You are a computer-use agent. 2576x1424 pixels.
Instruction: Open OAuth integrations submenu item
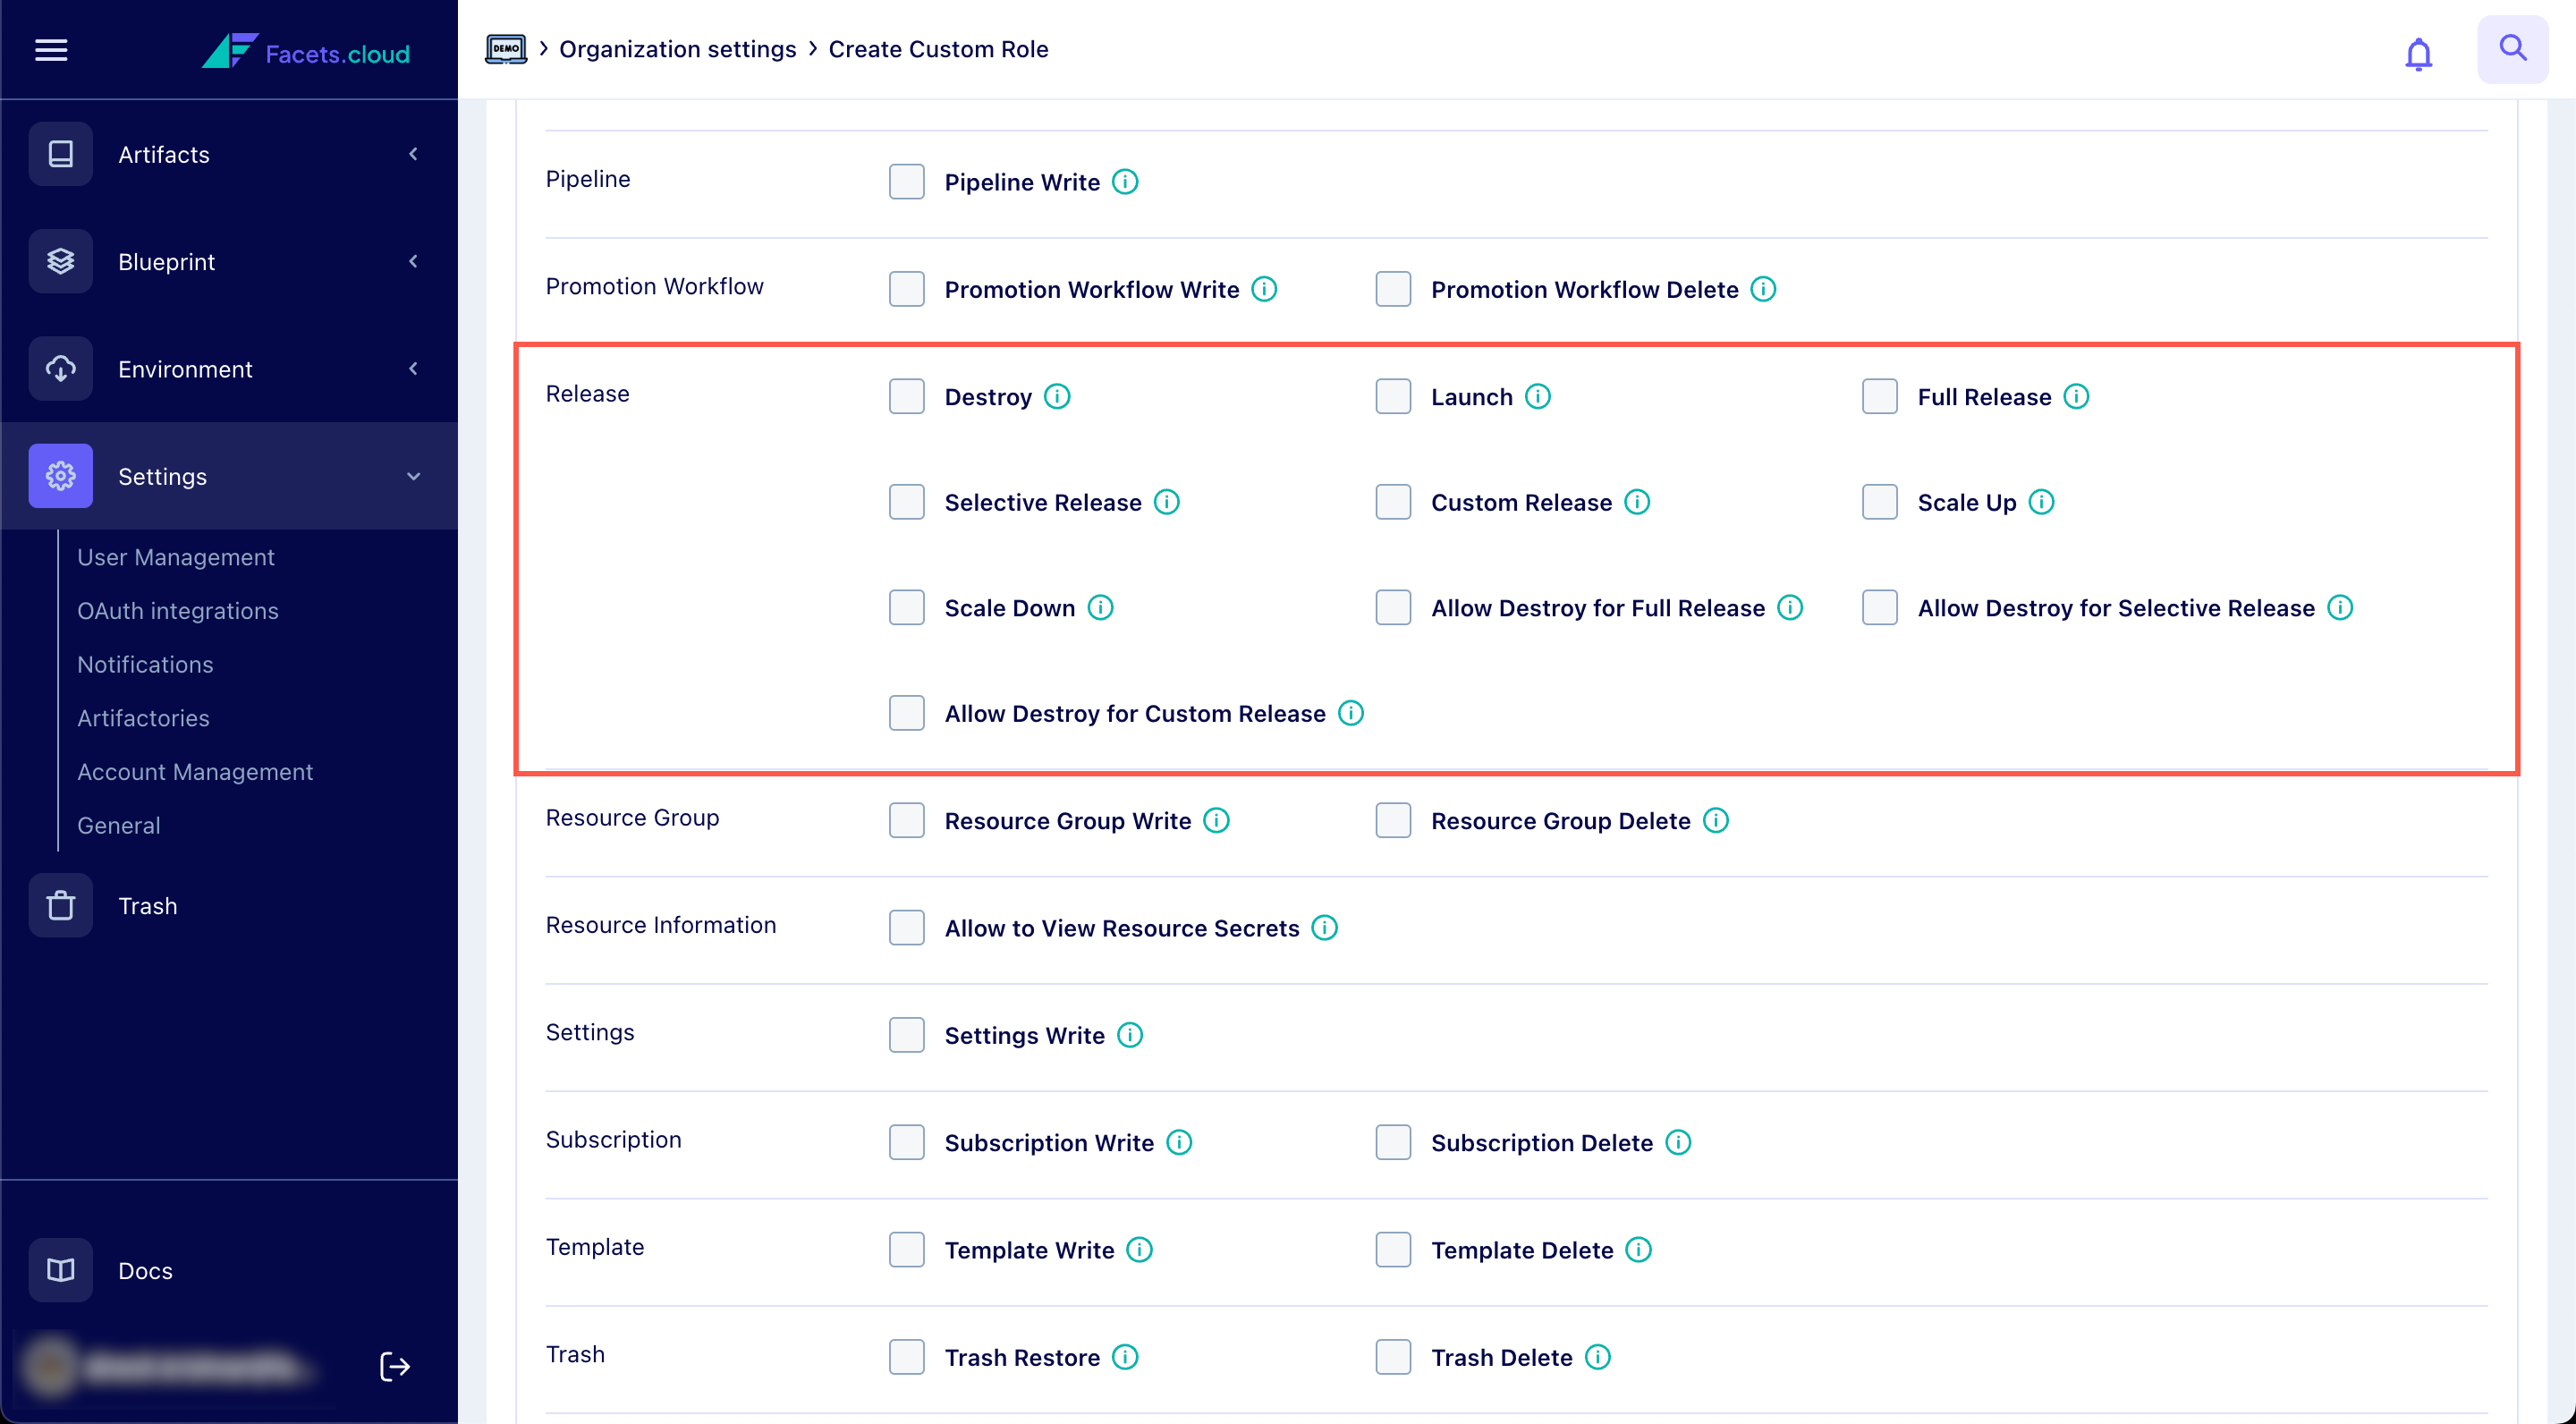(178, 611)
